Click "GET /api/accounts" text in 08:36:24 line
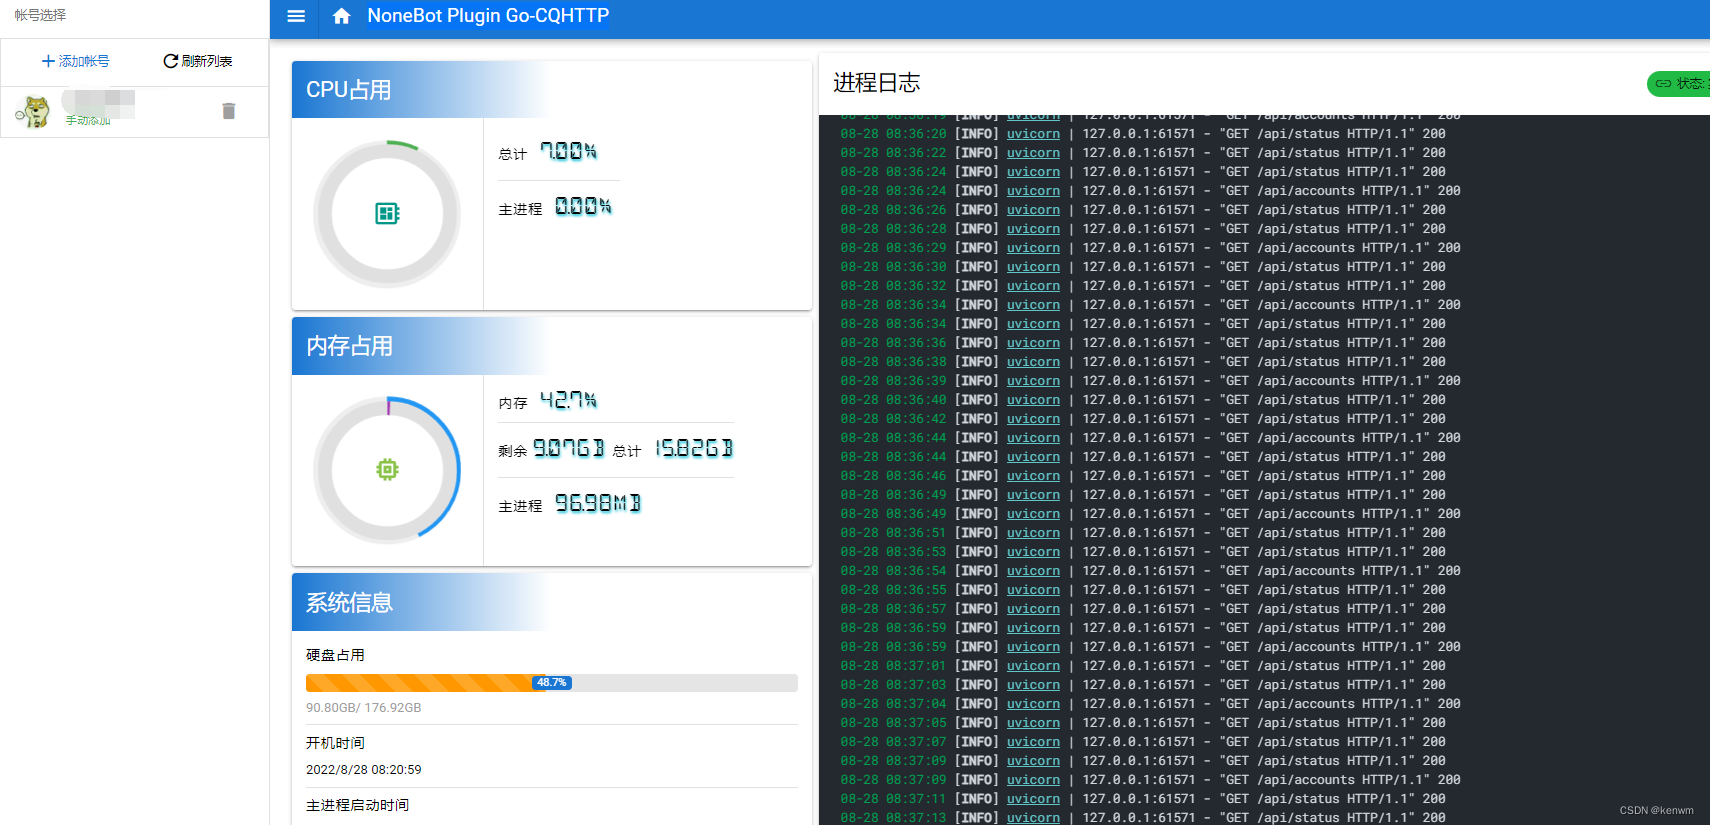The width and height of the screenshot is (1710, 825). click(x=1287, y=191)
